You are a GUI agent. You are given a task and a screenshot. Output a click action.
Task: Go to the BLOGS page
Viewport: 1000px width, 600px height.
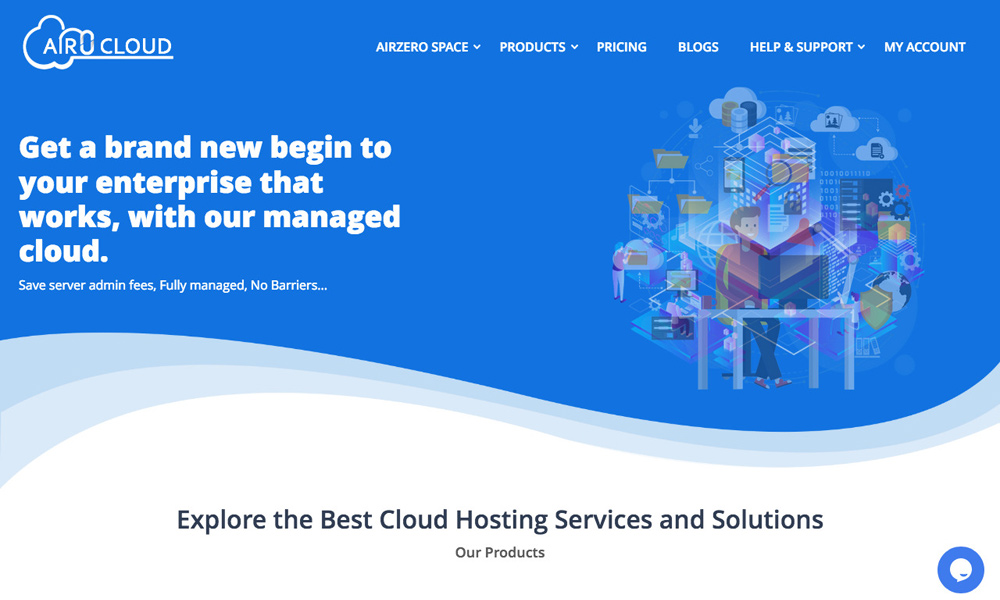click(698, 47)
